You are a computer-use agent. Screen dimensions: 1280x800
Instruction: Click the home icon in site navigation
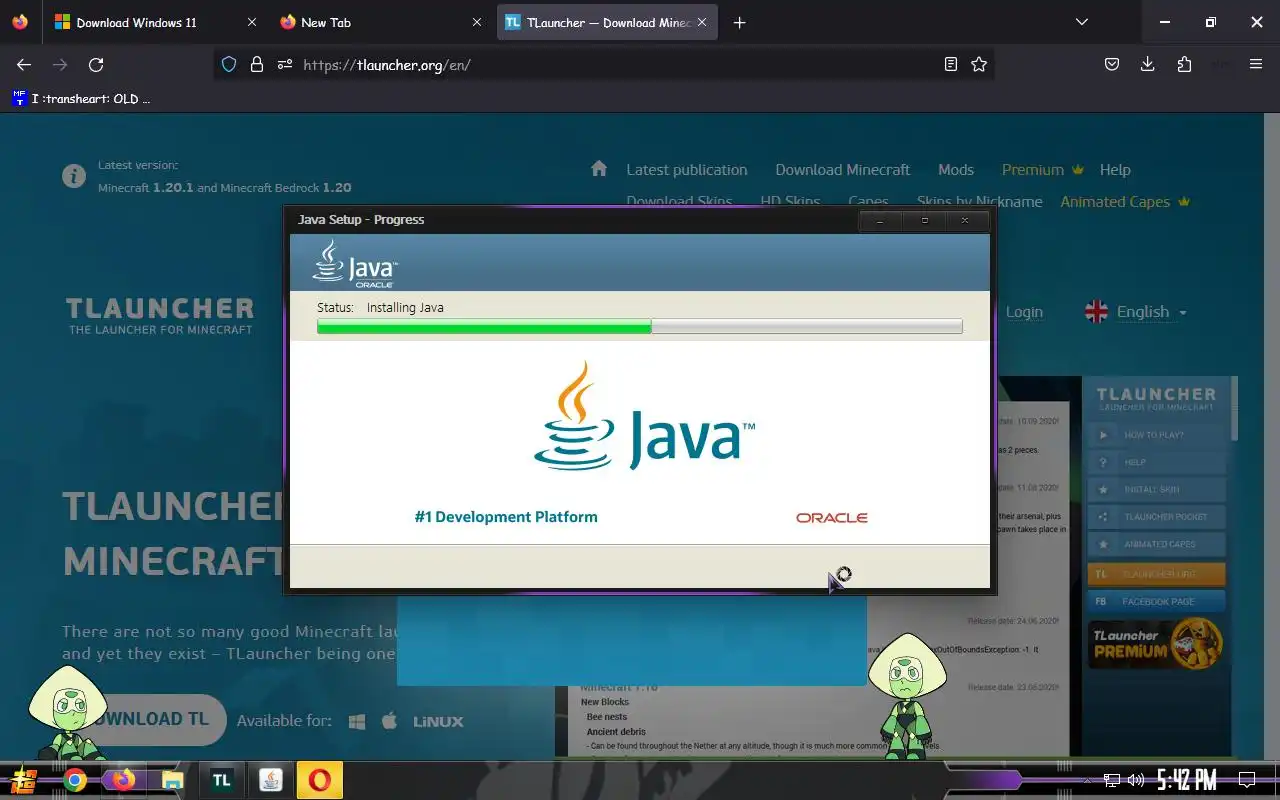click(599, 168)
